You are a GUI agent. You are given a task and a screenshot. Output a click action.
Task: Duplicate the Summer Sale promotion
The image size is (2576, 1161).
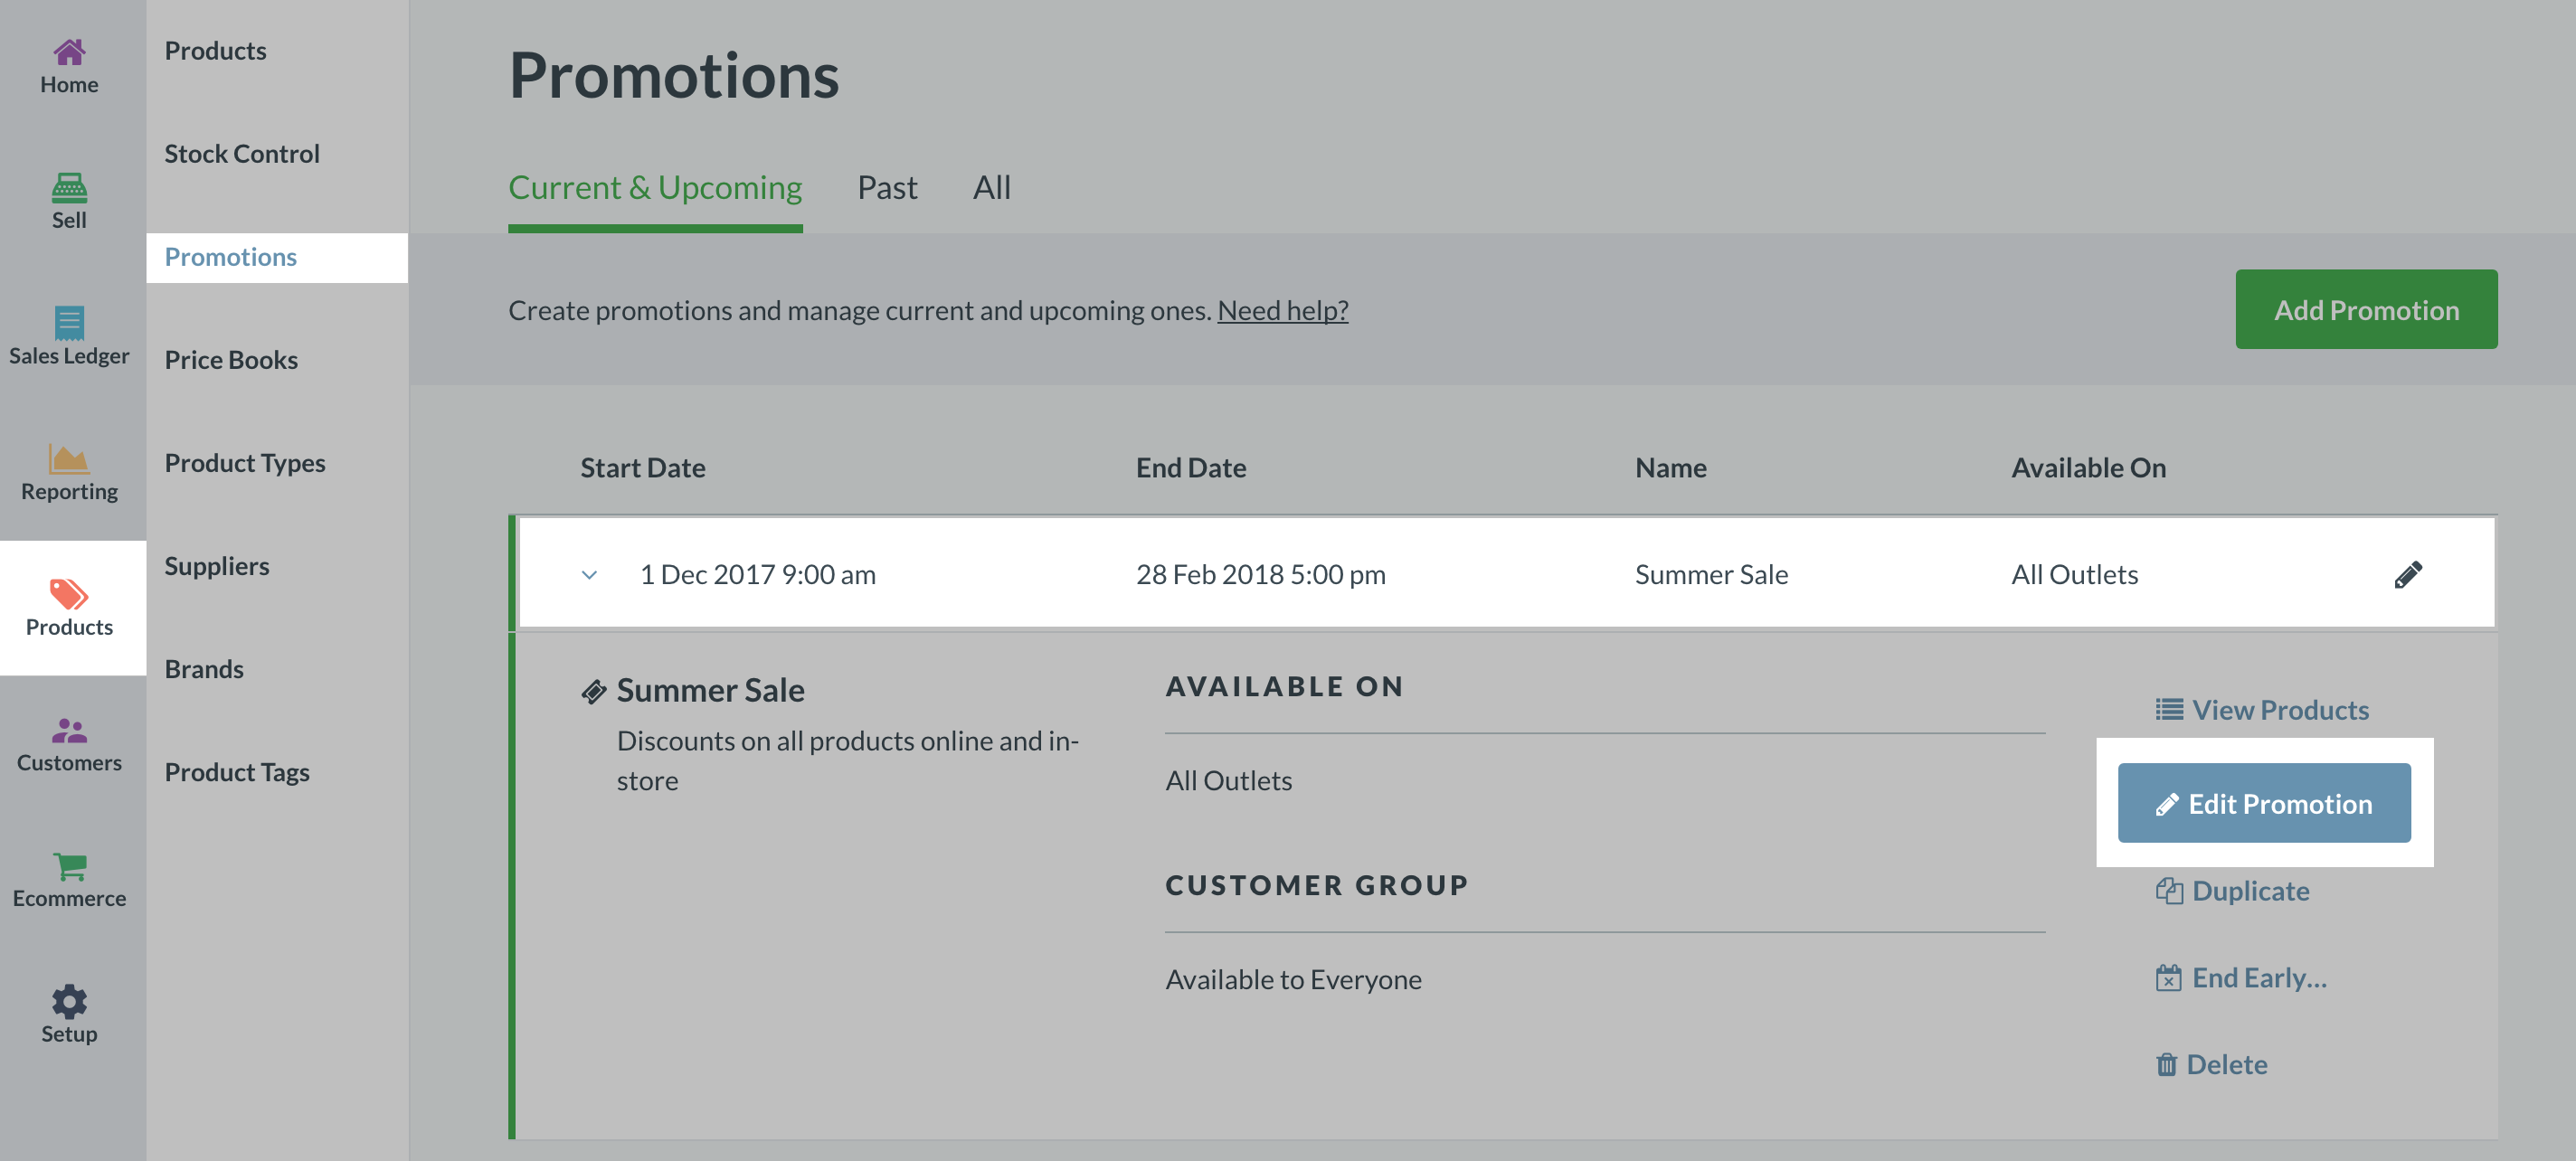2232,890
